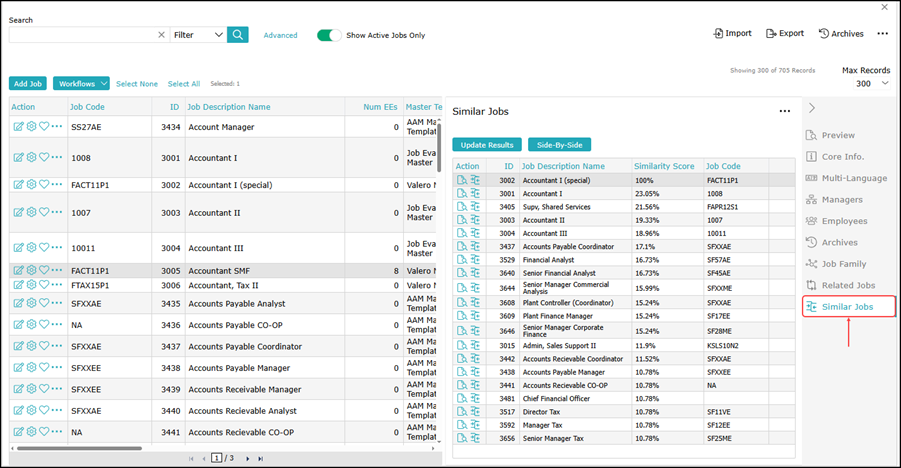Screen dimensions: 901x468
Task: Click the Update Results button
Action: (x=486, y=145)
